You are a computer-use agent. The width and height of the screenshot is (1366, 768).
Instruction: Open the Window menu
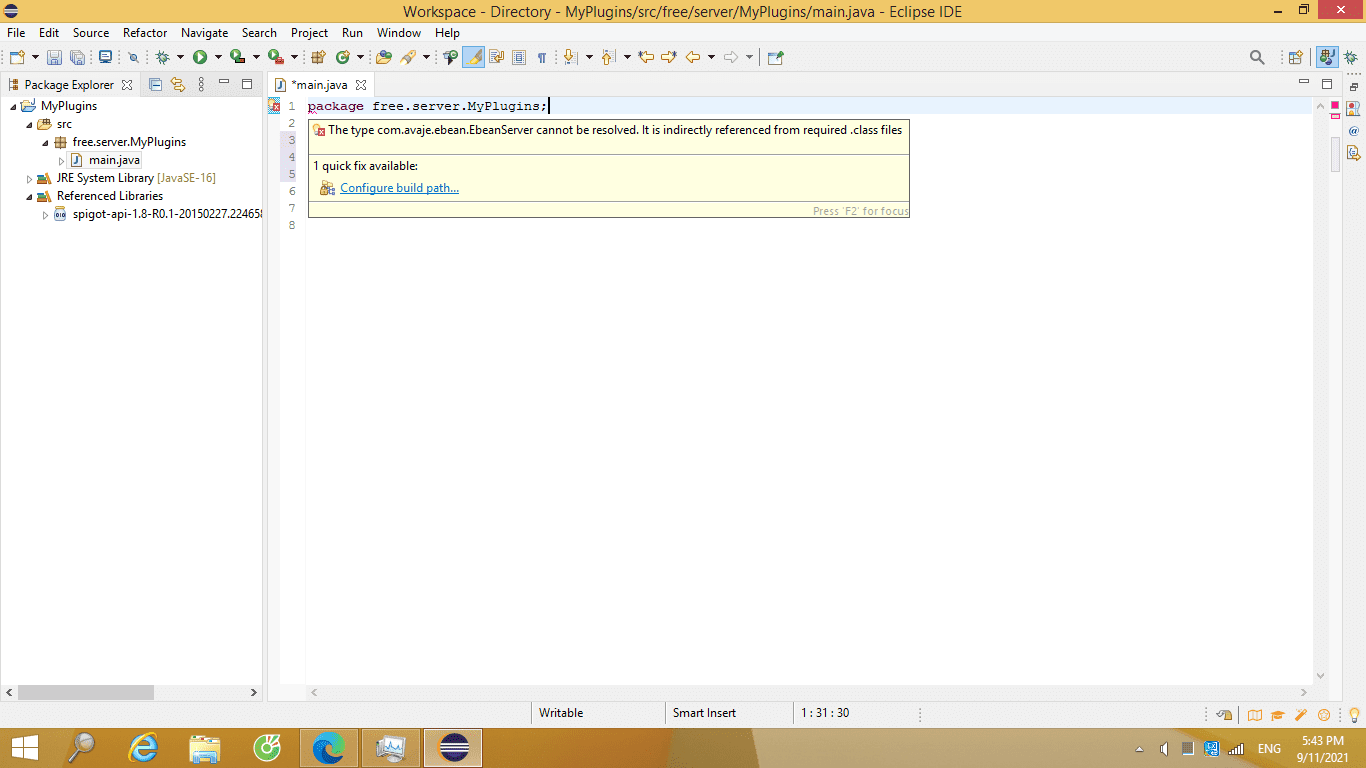coord(399,33)
